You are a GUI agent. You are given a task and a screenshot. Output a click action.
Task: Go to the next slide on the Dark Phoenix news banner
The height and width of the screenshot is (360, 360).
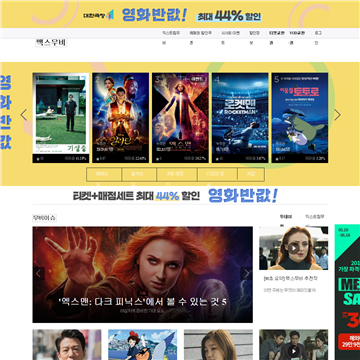click(247, 274)
